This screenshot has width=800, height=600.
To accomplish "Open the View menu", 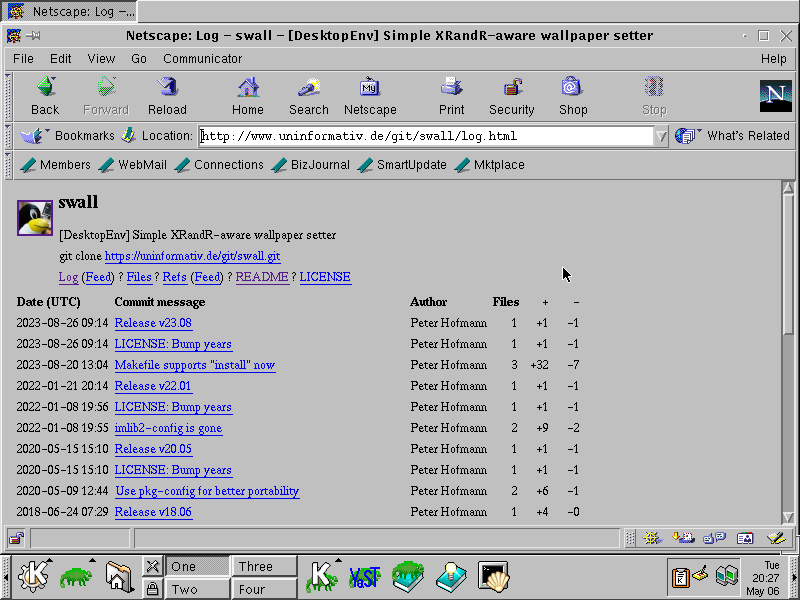I will pyautogui.click(x=101, y=59).
